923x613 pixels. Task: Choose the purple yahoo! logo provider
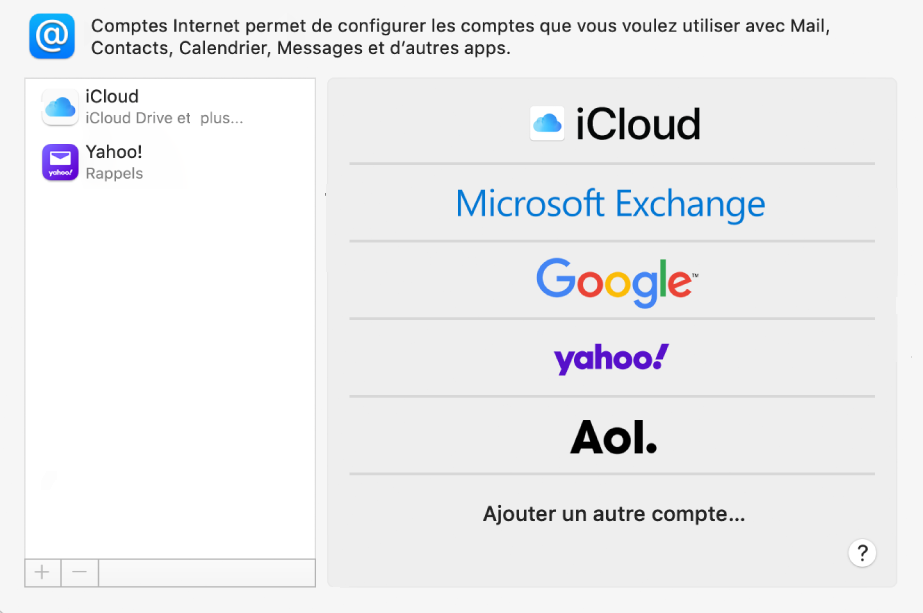tap(612, 359)
